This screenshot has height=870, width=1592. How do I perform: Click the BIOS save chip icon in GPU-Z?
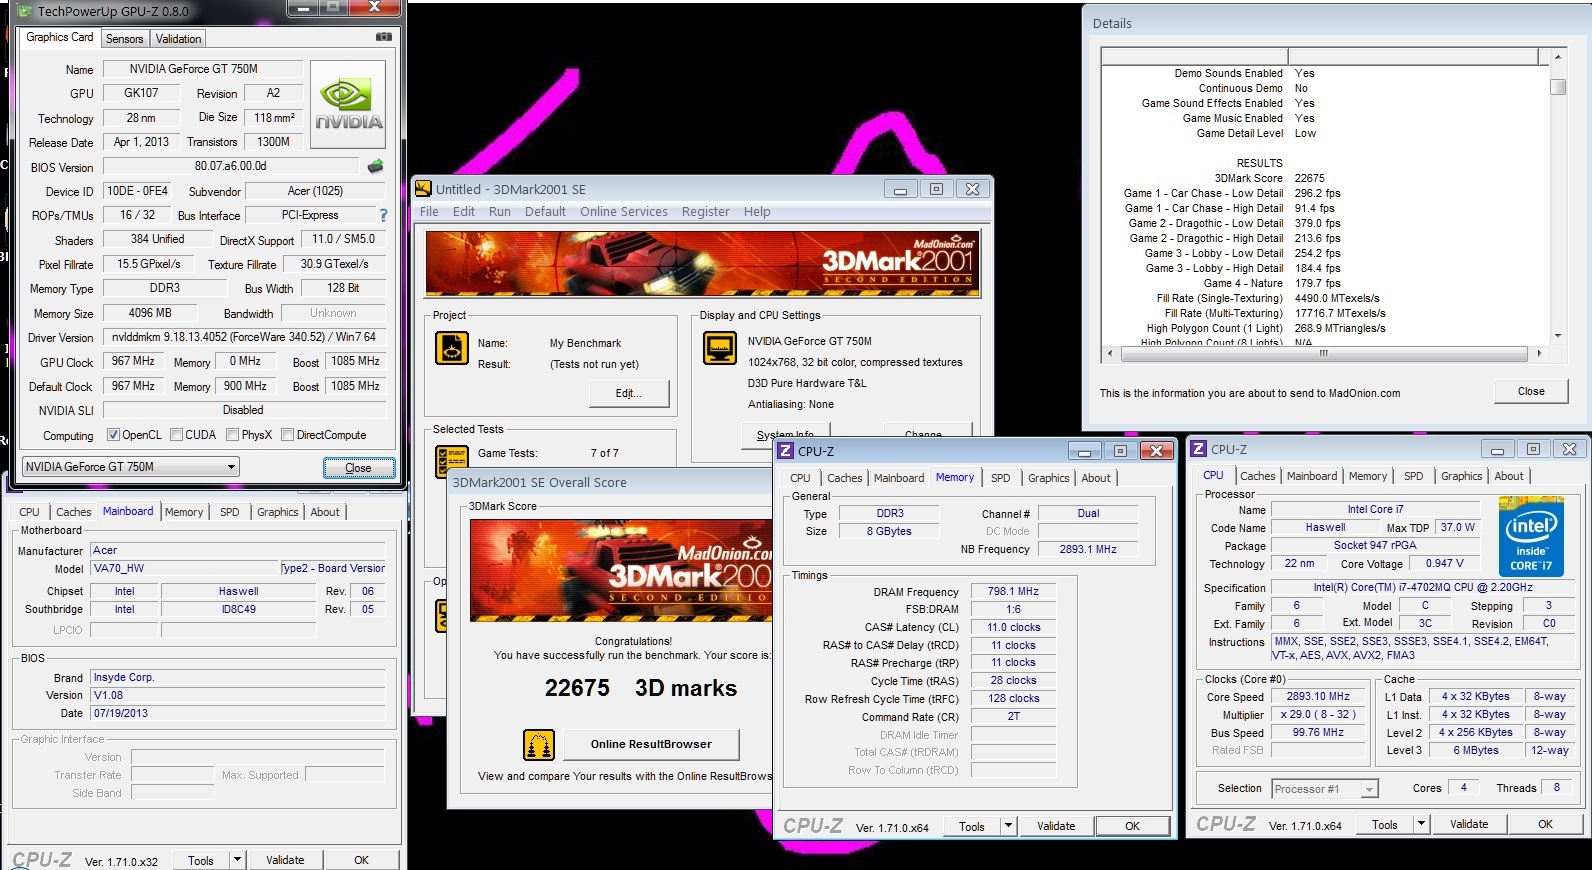(375, 166)
